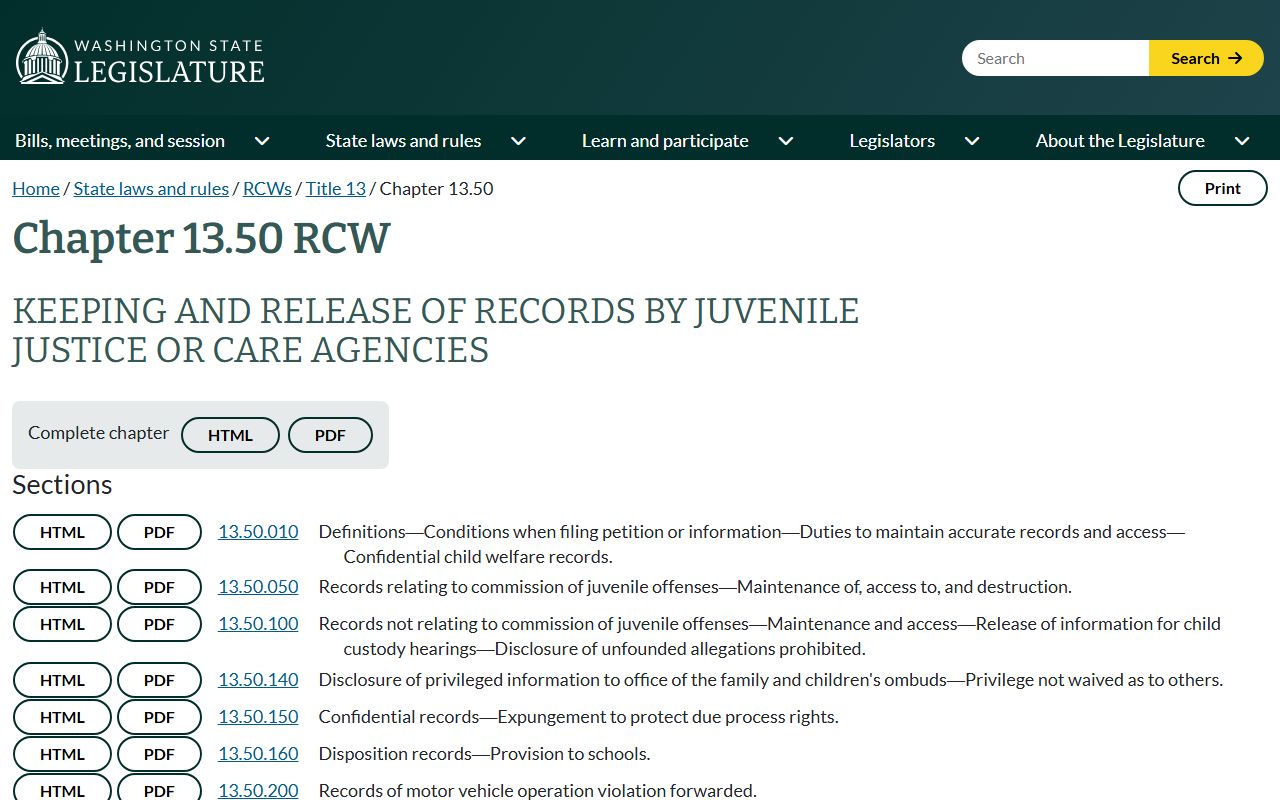Open PDF version of section 13.50.050

[159, 587]
